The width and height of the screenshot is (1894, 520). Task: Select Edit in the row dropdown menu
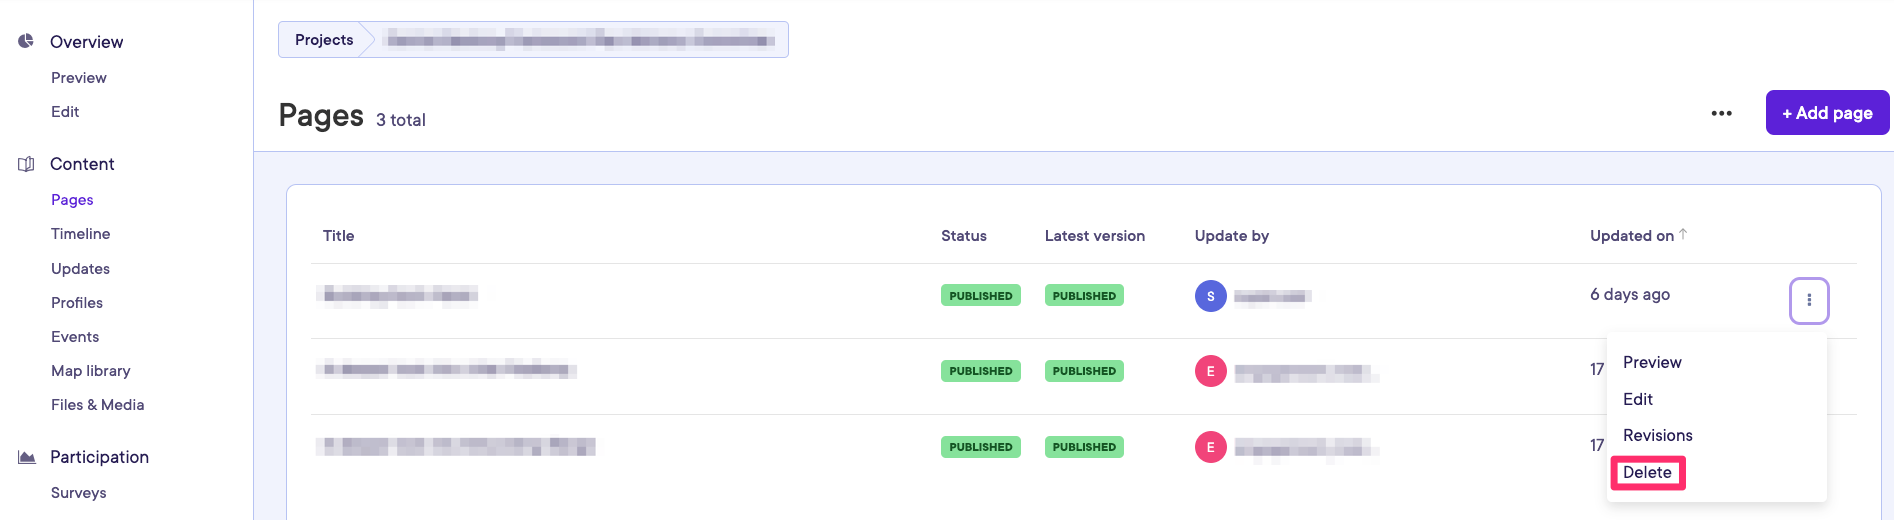pos(1637,399)
